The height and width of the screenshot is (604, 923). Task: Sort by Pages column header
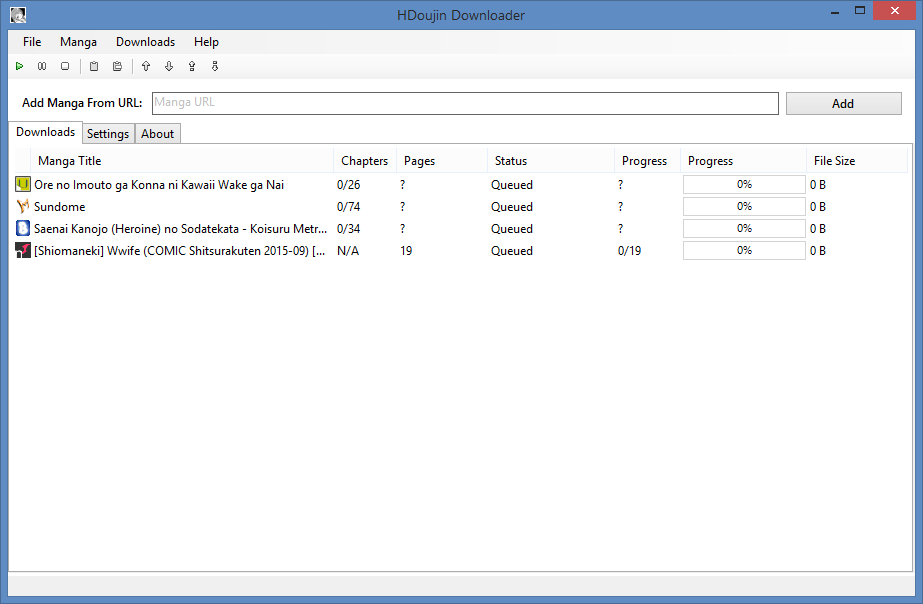tap(441, 161)
